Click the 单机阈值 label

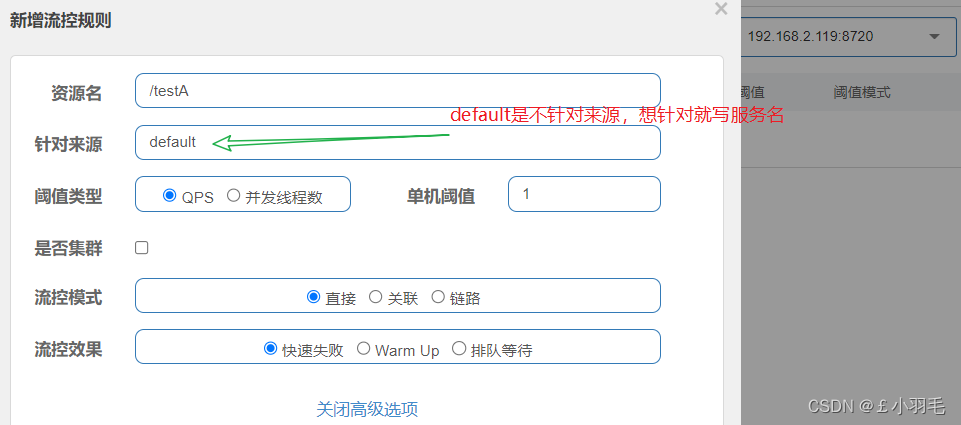point(441,196)
